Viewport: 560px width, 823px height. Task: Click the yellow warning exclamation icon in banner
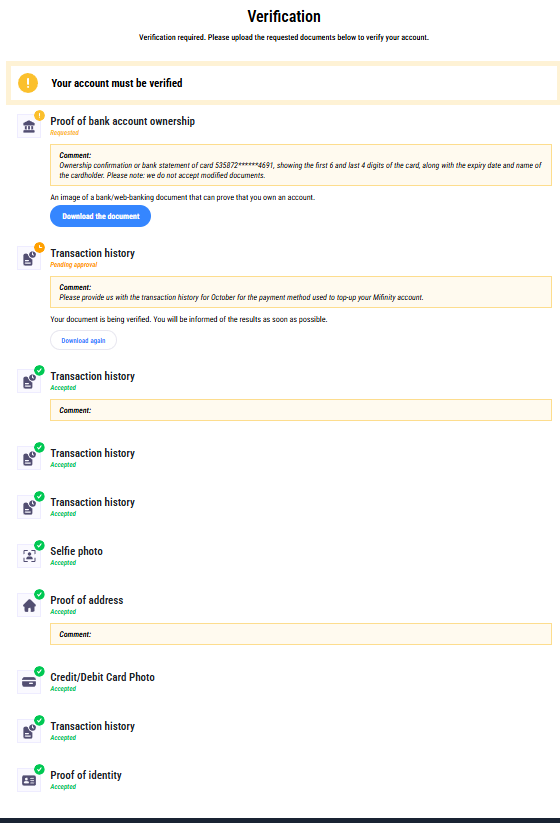(28, 83)
